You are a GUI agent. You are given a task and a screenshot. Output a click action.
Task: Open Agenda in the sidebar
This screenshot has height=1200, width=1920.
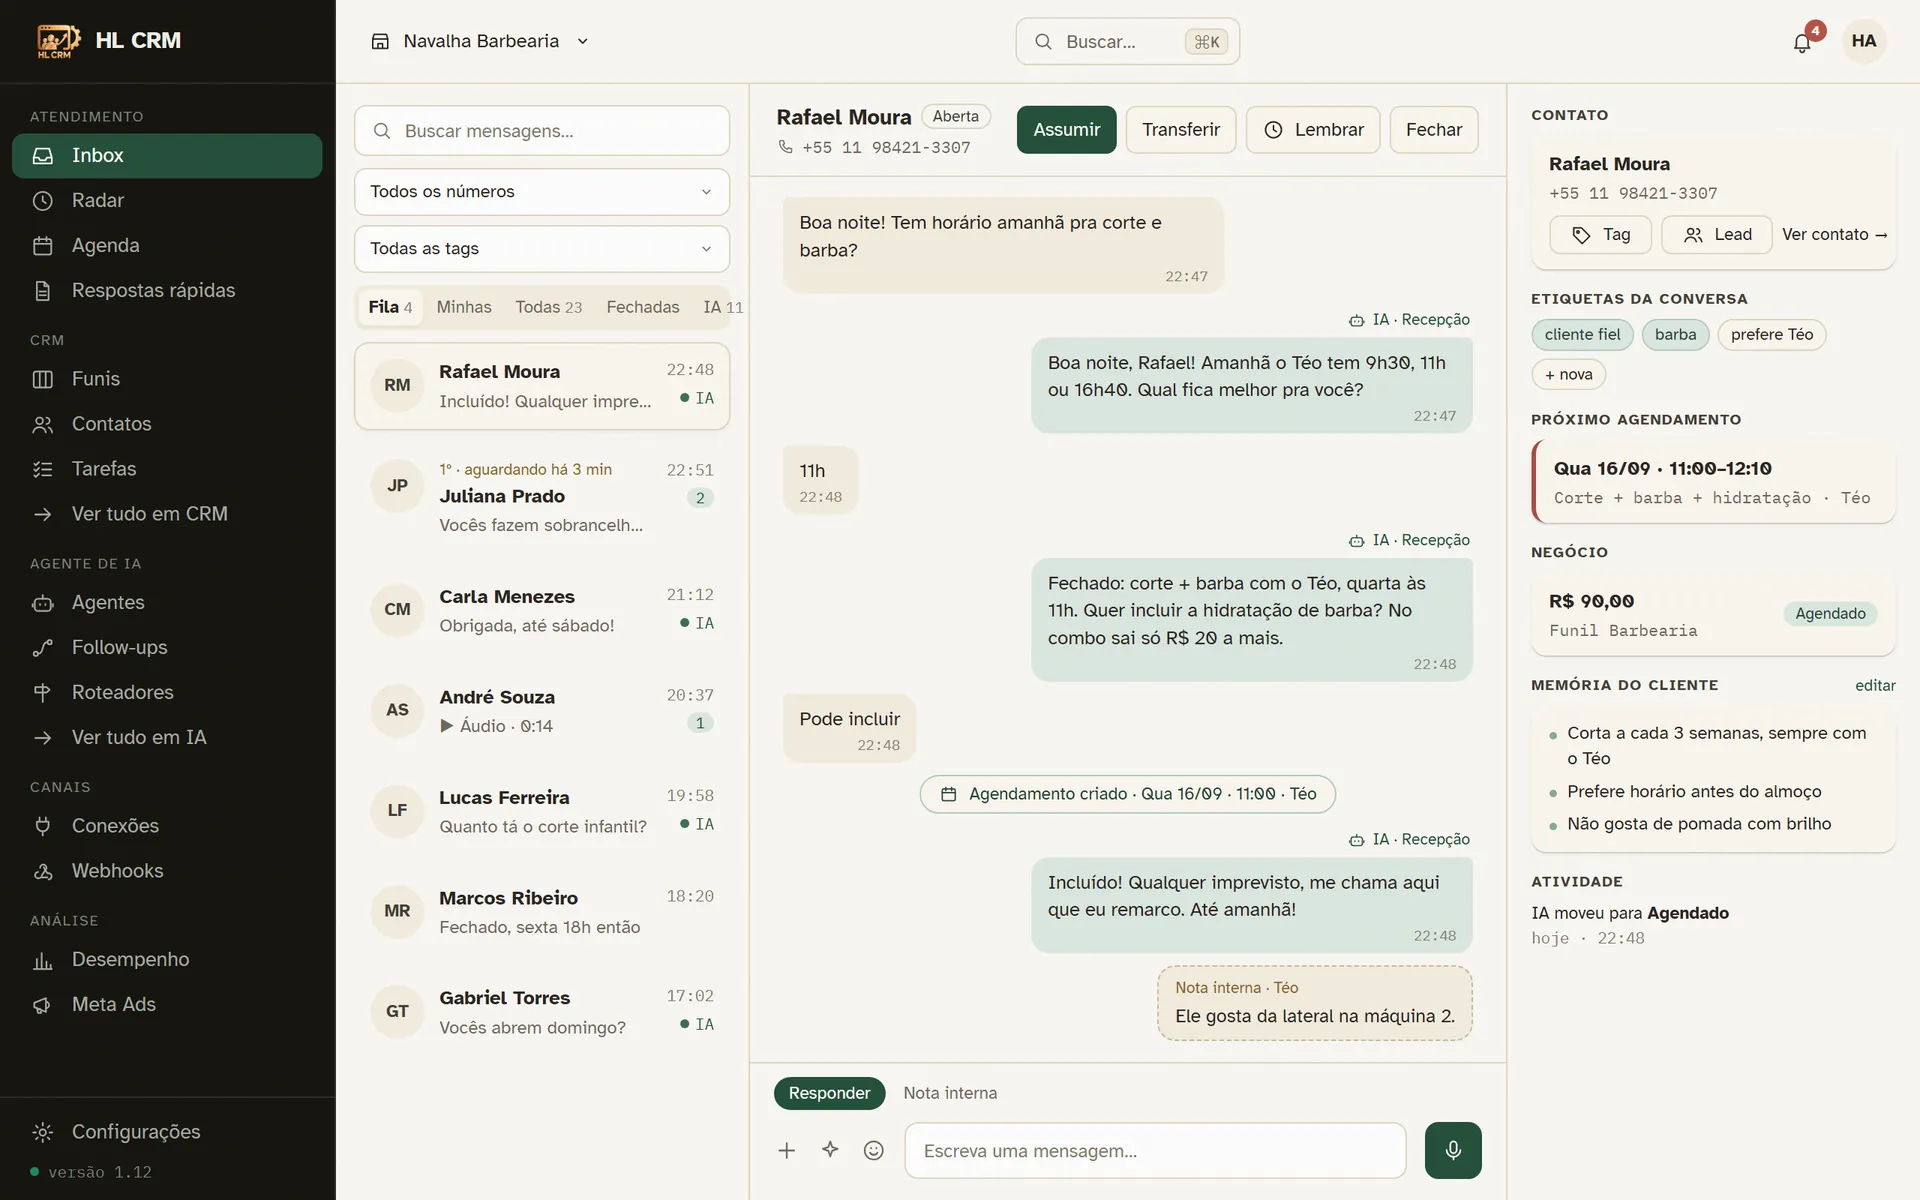[x=167, y=245]
